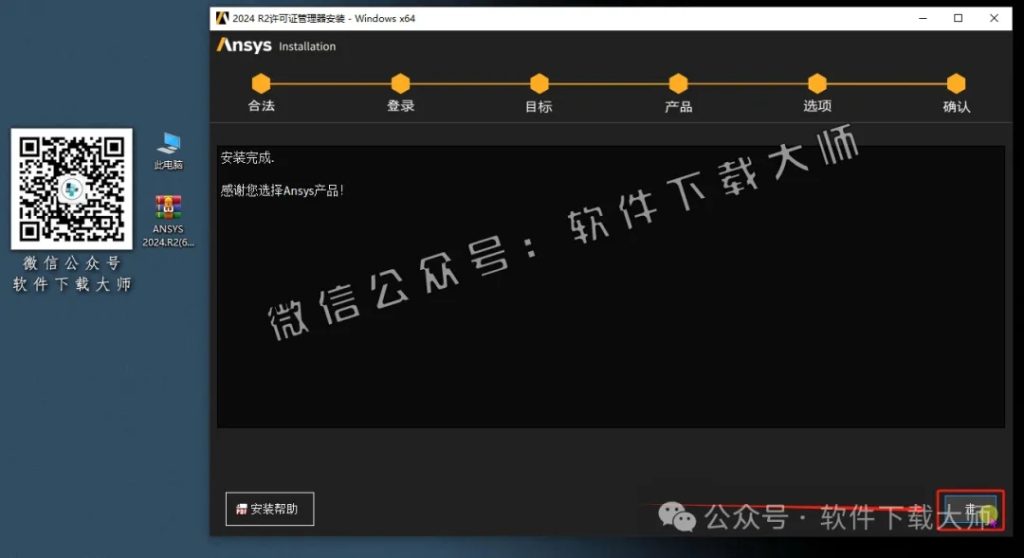This screenshot has height=558, width=1024.
Task: Click the 安装帮助 button
Action: (x=270, y=509)
